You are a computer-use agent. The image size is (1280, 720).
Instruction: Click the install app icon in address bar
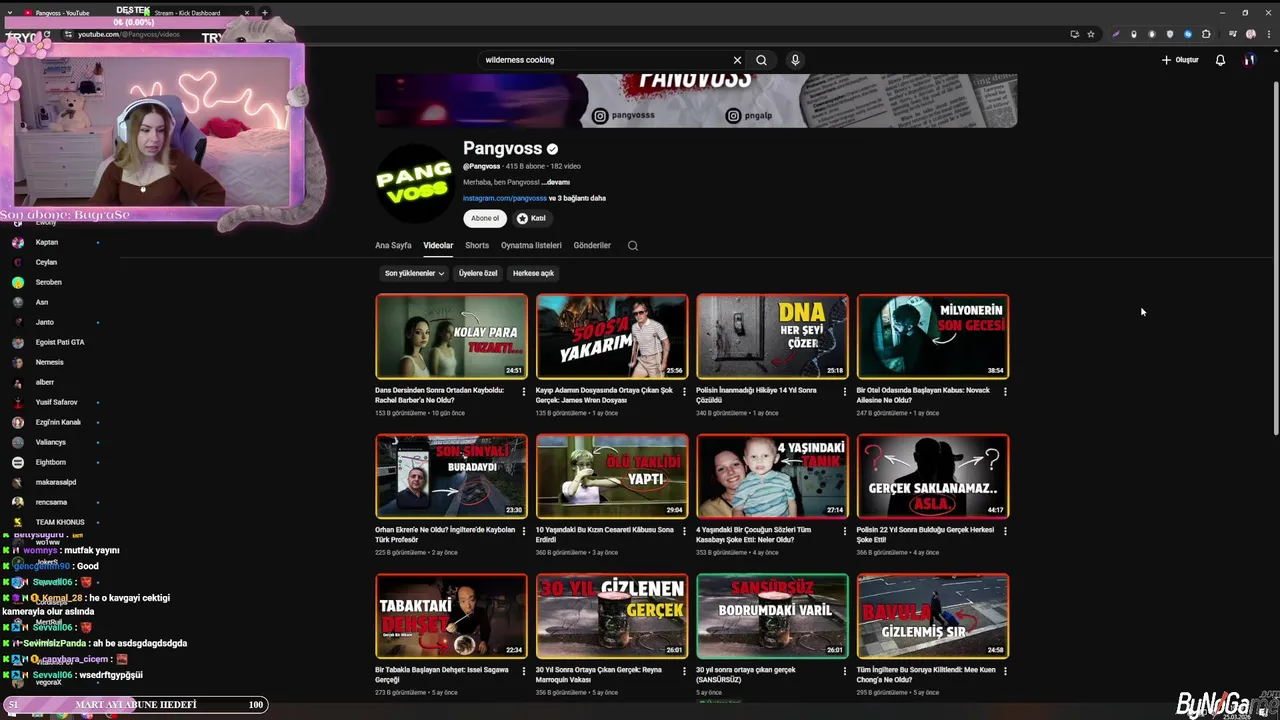tap(1075, 34)
